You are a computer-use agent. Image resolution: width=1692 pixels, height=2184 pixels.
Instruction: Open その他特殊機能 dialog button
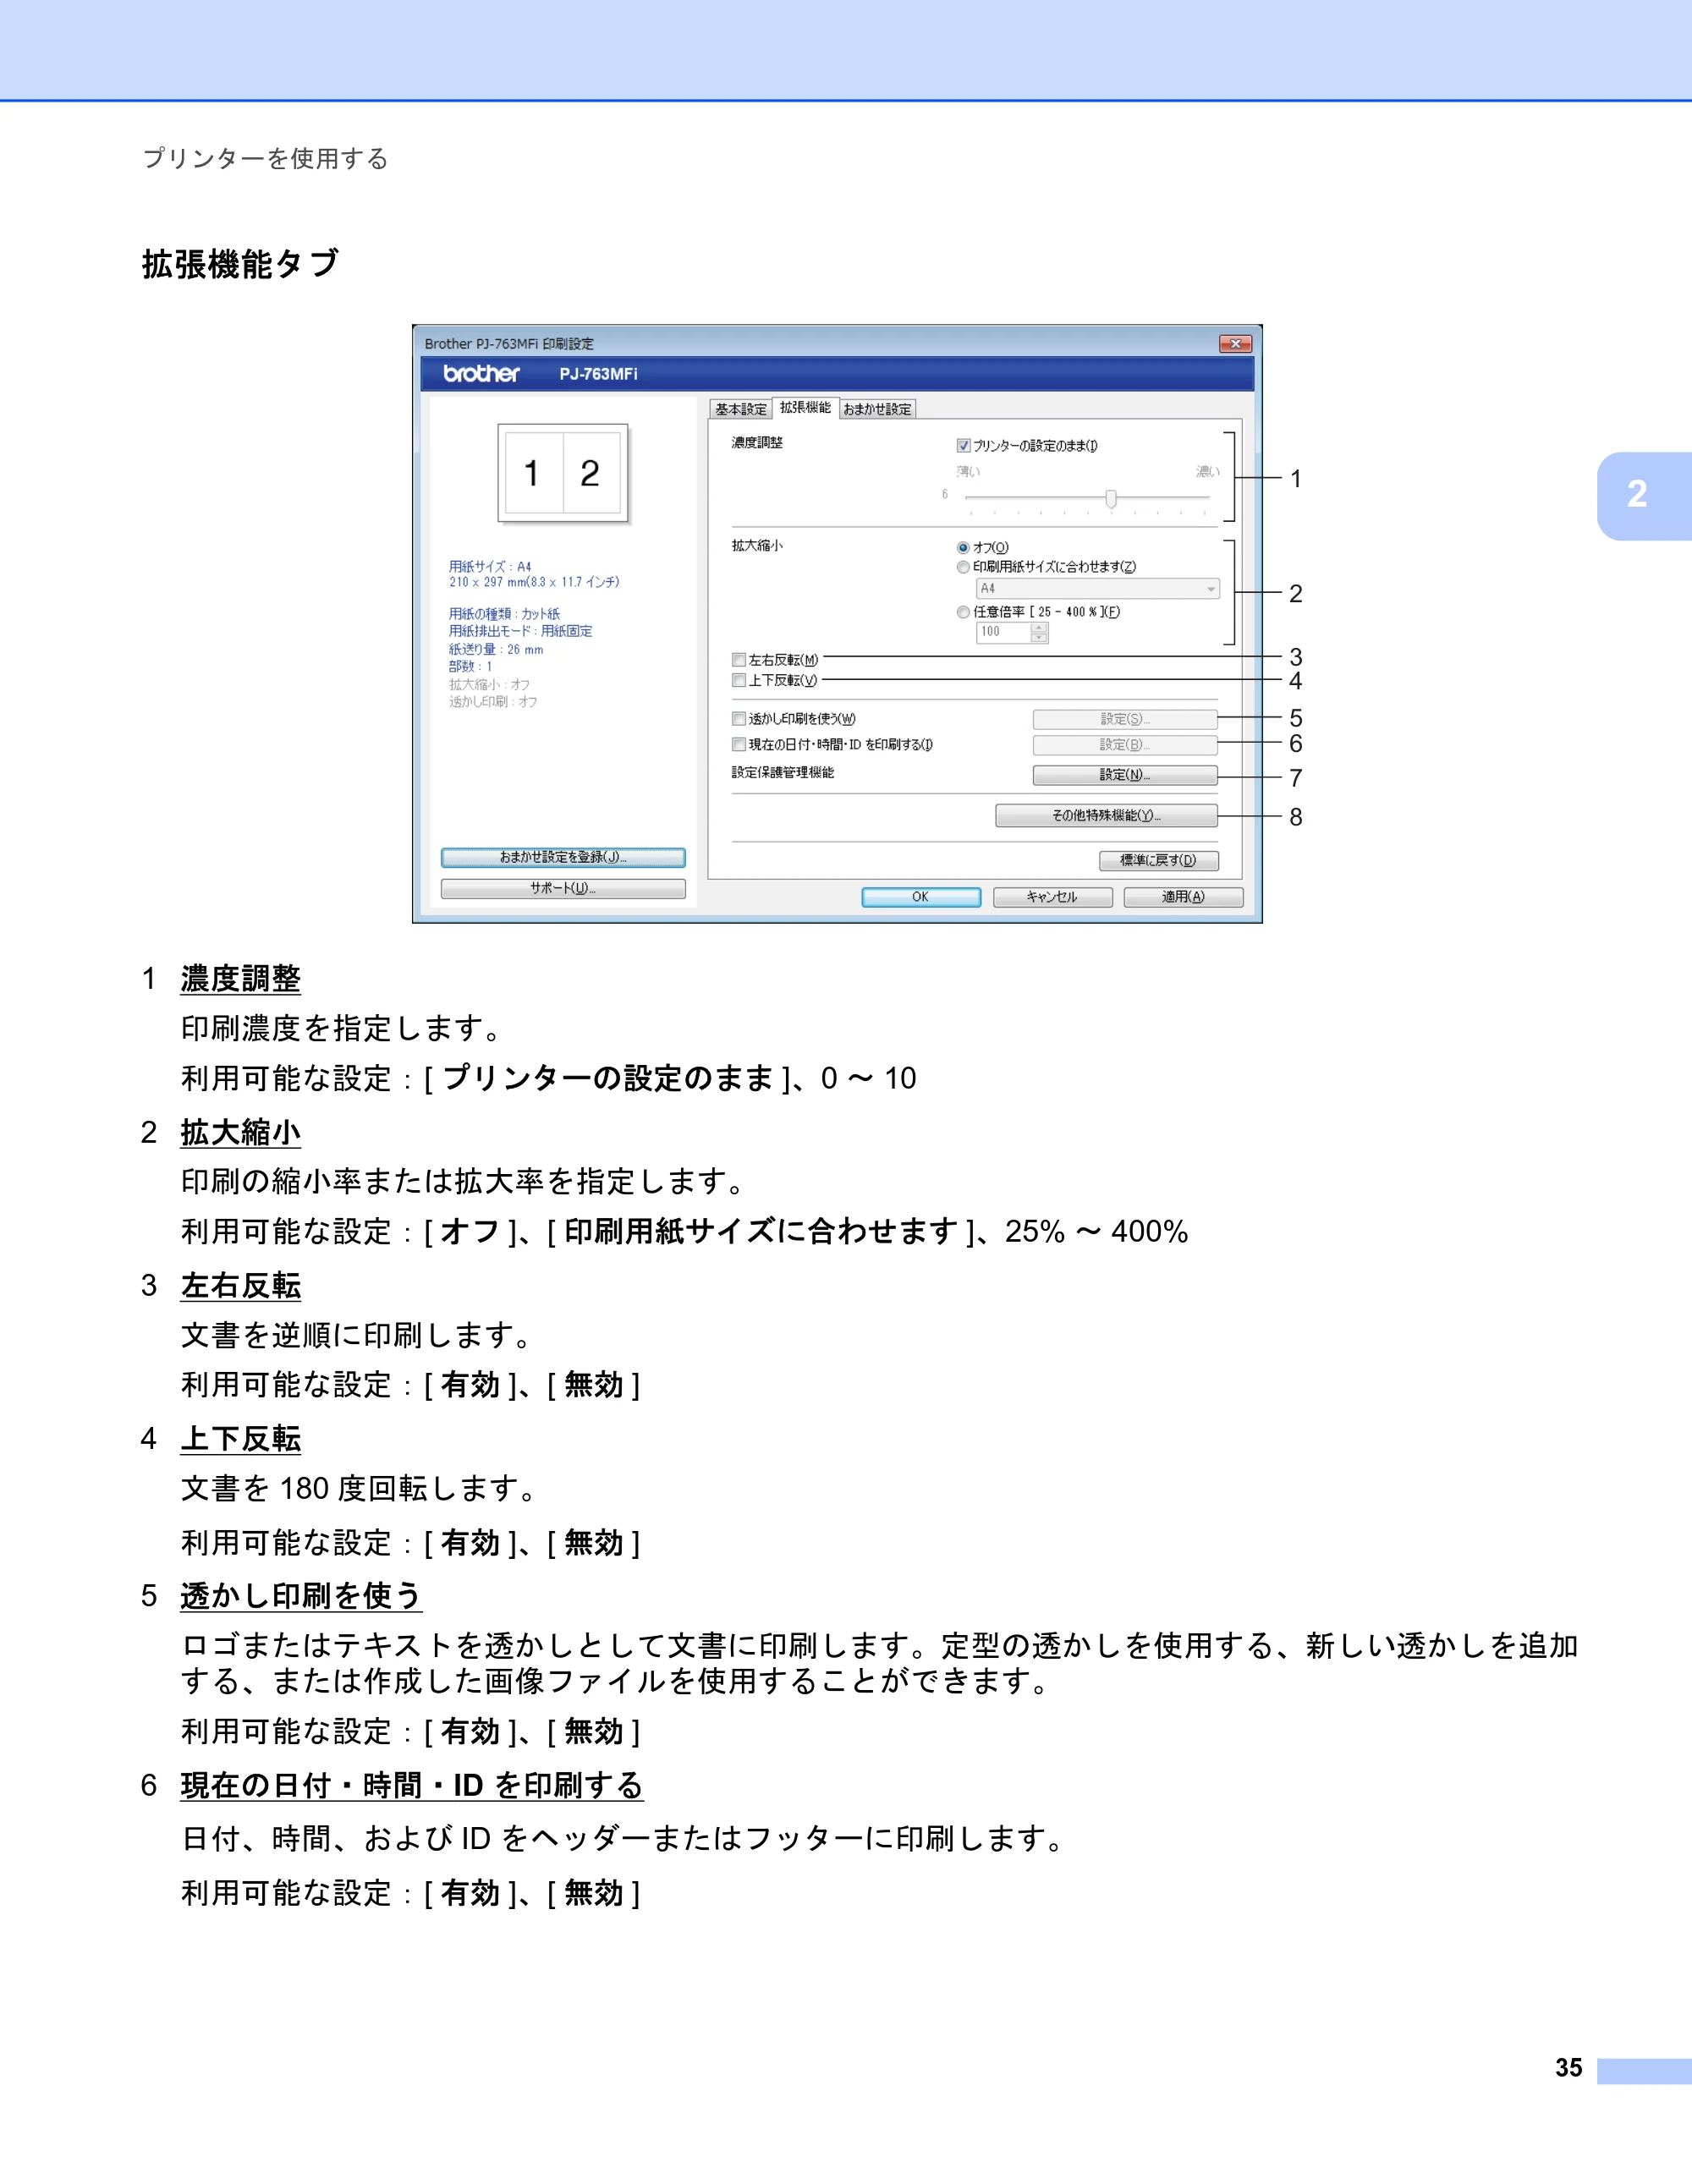(x=1106, y=816)
